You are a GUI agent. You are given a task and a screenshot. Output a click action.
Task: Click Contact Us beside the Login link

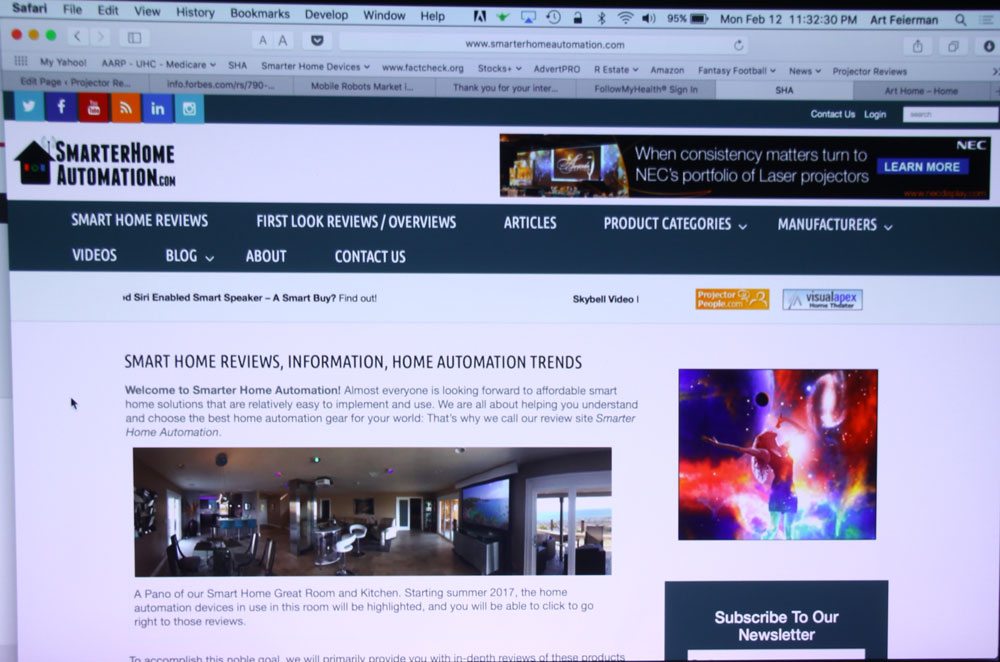coord(832,114)
